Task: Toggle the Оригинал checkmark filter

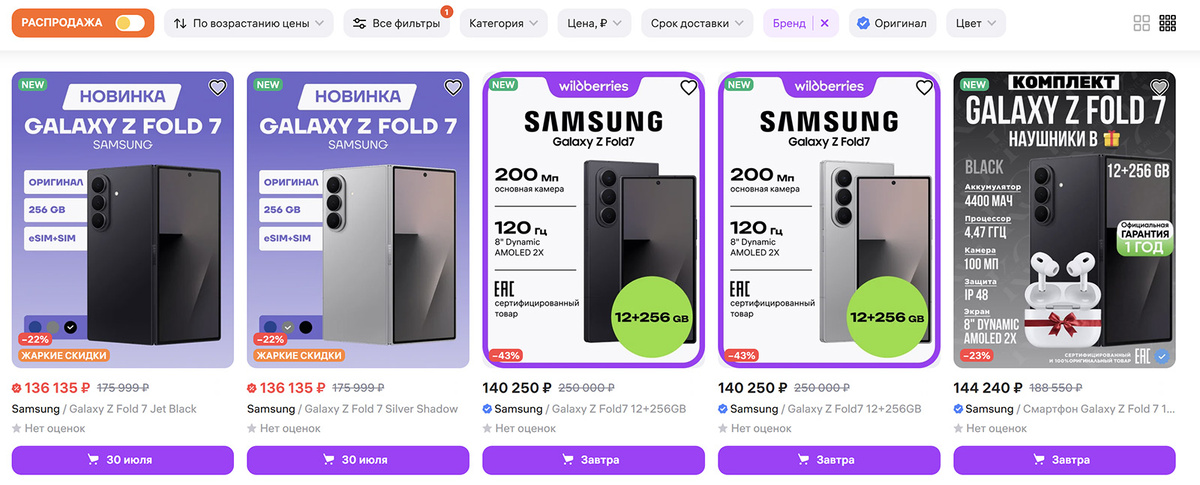Action: pos(892,23)
